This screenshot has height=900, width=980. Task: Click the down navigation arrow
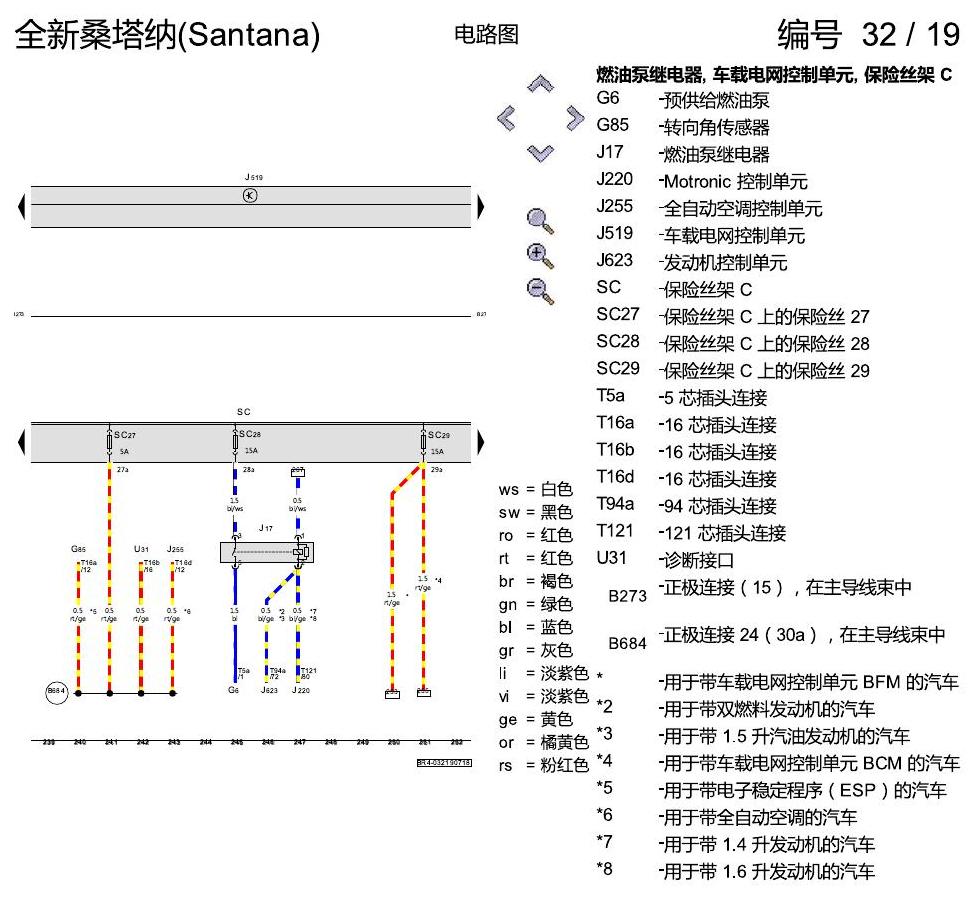click(x=540, y=153)
